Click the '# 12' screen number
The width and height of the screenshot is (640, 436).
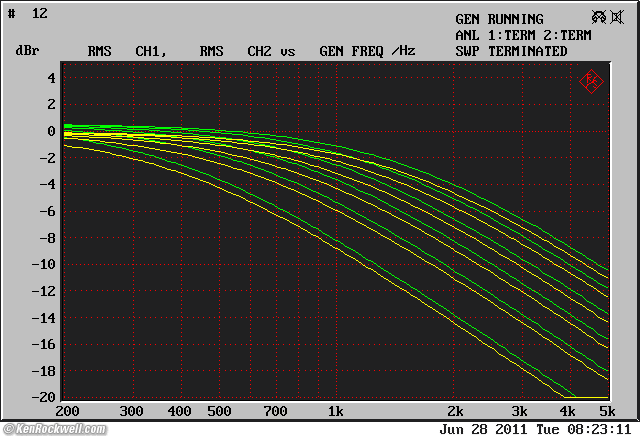tap(28, 13)
